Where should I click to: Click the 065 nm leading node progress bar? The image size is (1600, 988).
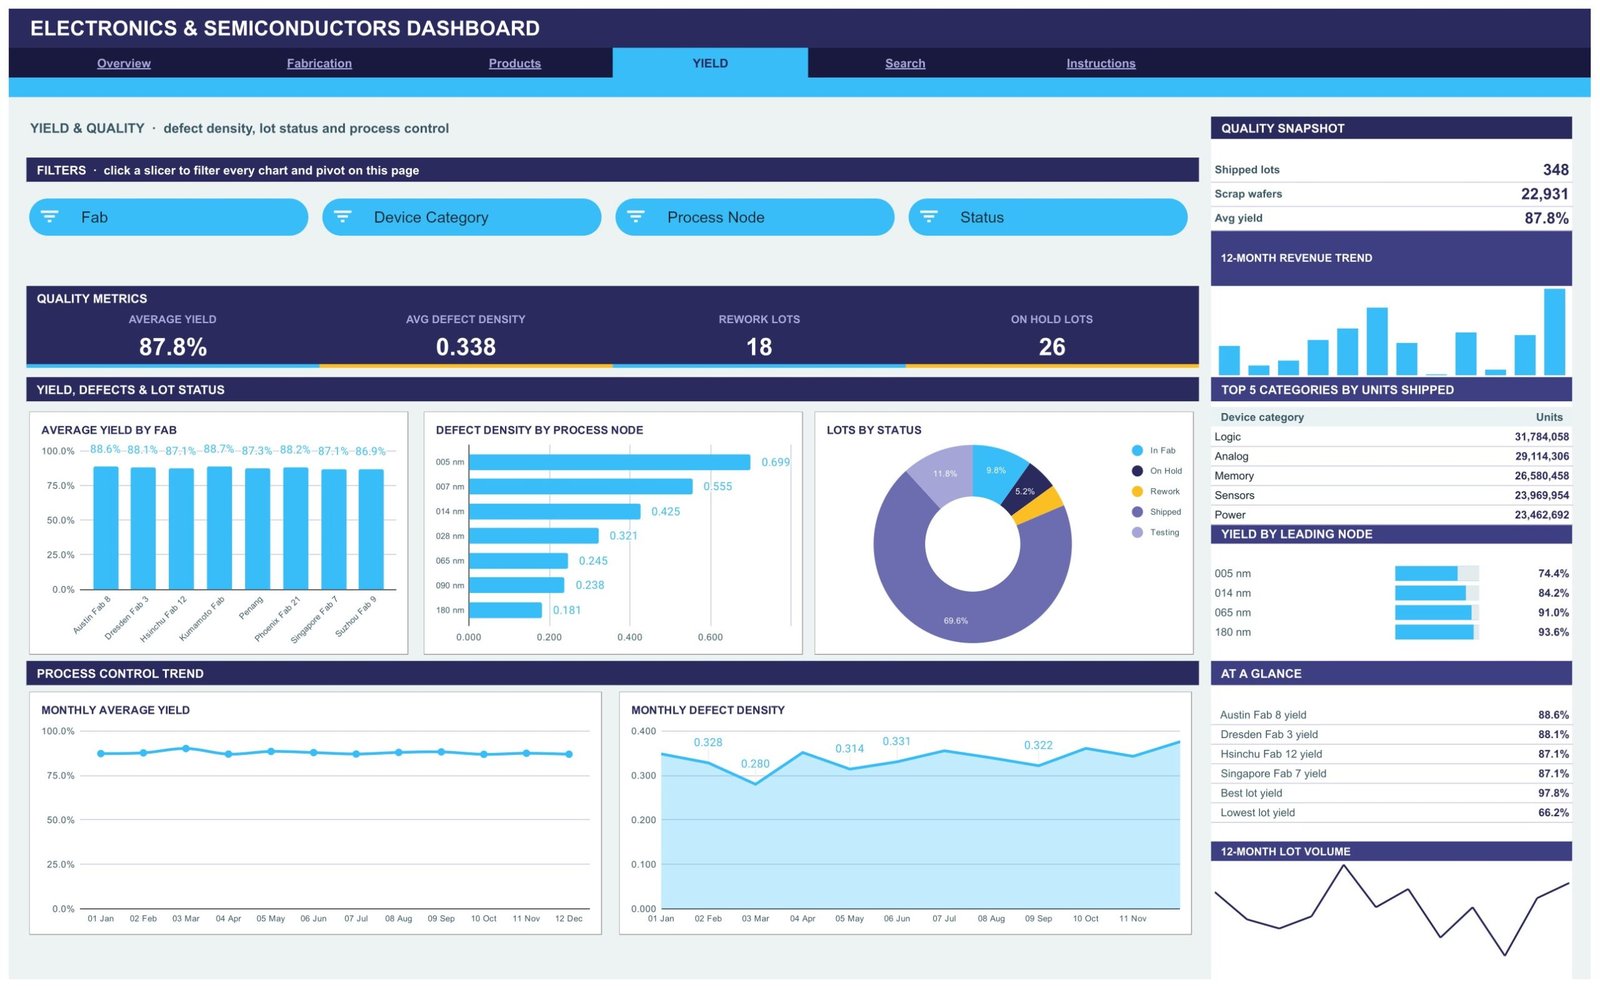point(1436,613)
